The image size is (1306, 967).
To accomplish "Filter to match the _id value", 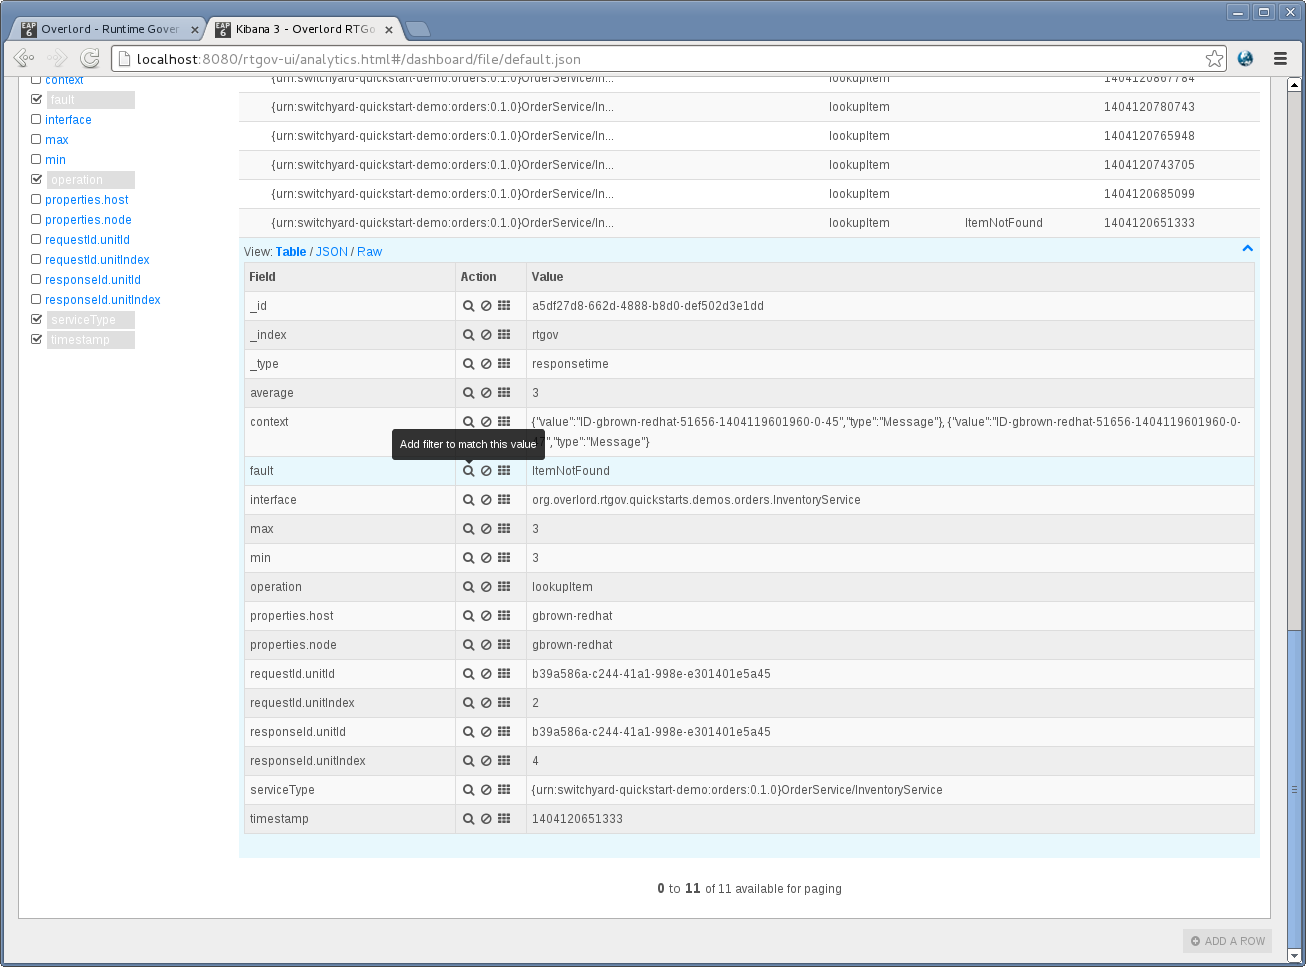I will tap(469, 305).
